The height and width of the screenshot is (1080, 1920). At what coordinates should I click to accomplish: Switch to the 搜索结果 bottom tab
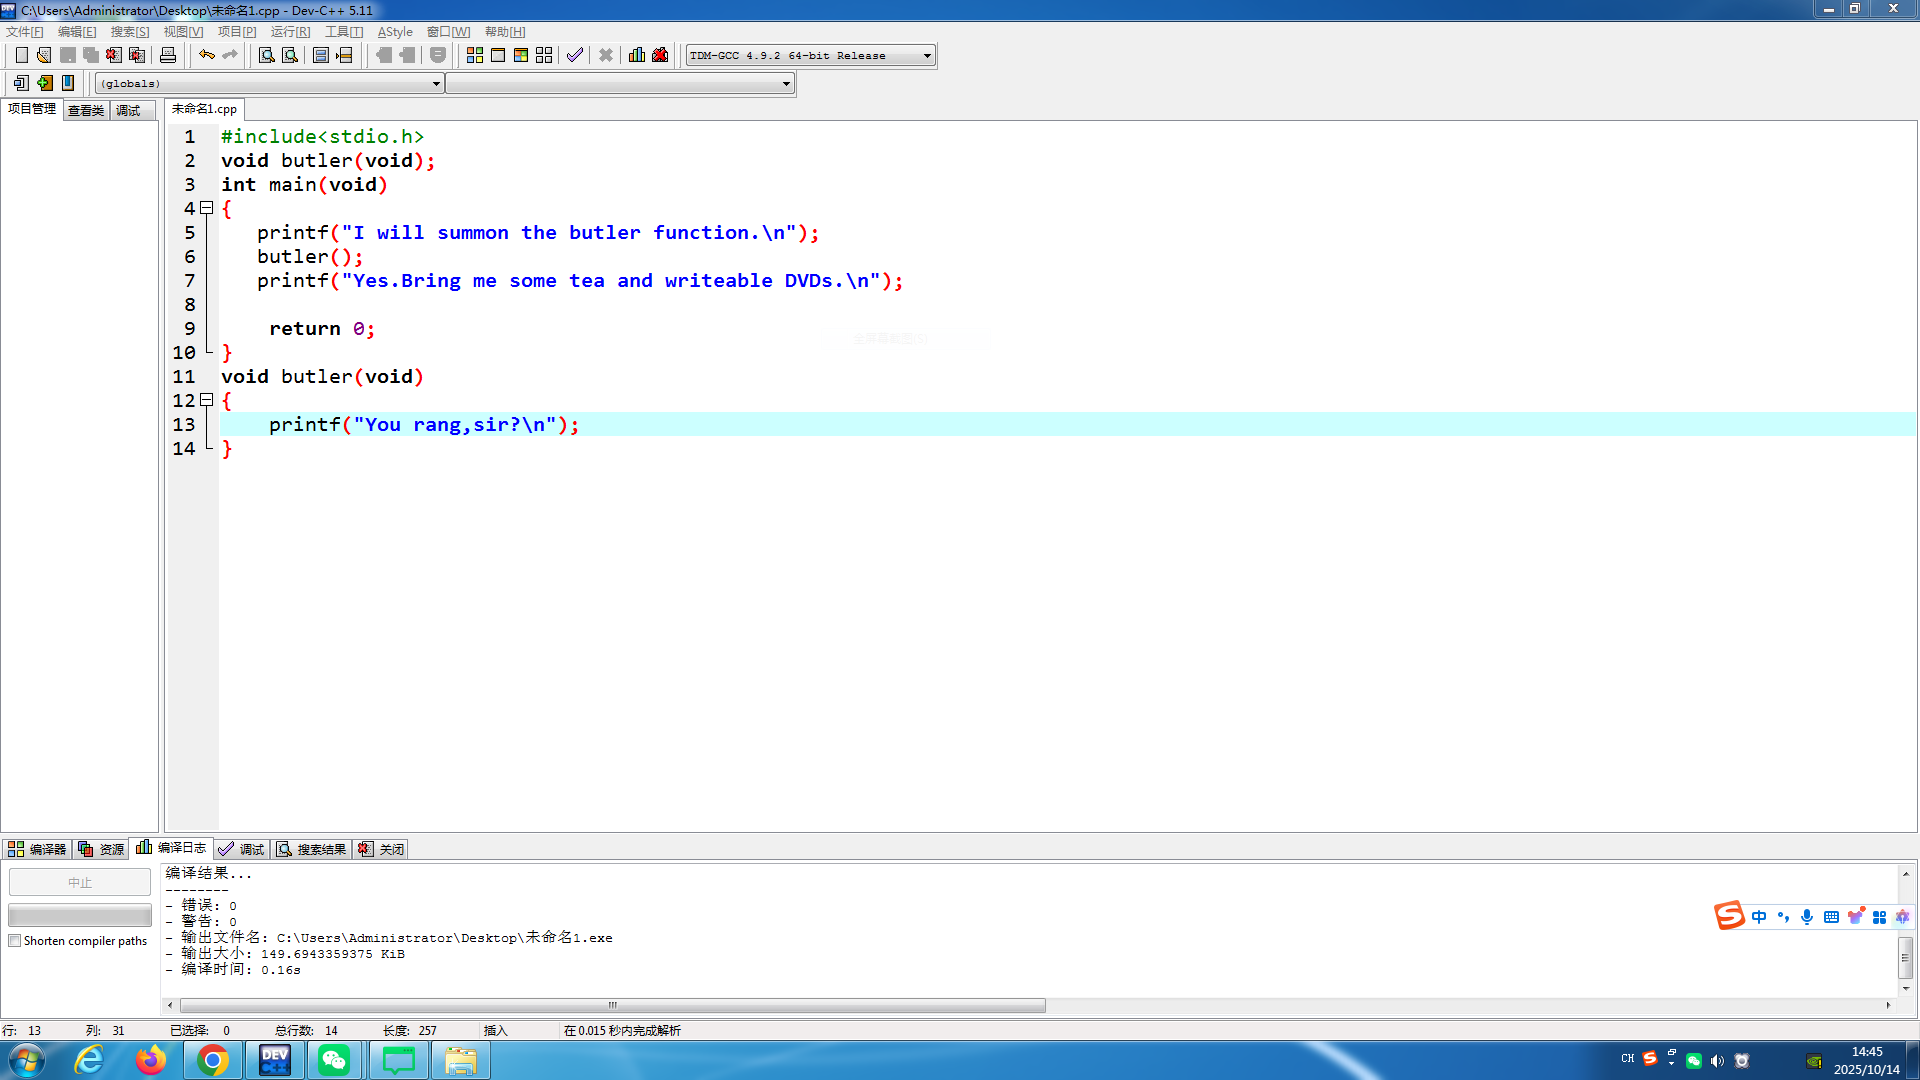click(312, 849)
